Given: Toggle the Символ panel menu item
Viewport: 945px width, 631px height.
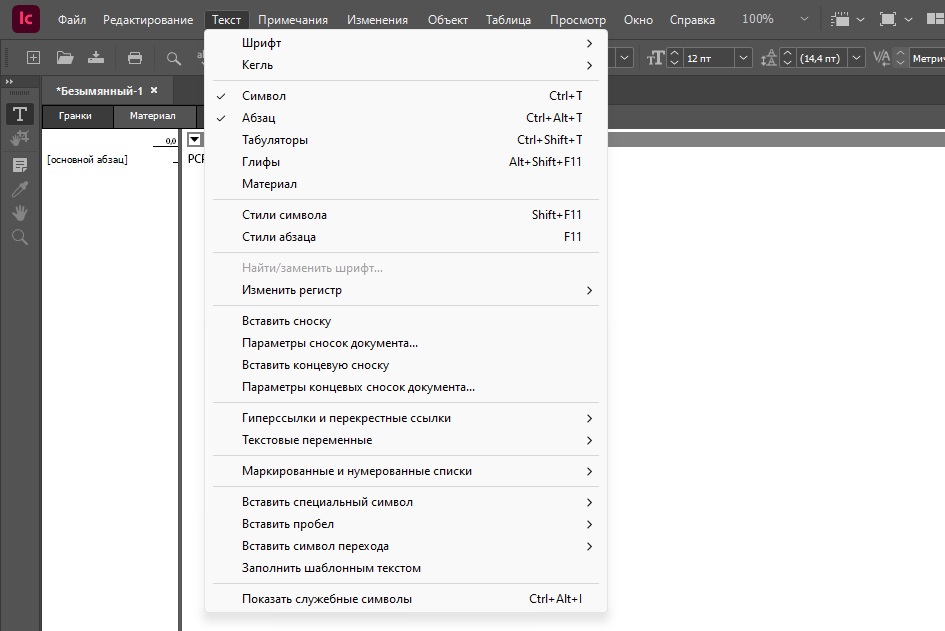Looking at the screenshot, I should (x=264, y=96).
